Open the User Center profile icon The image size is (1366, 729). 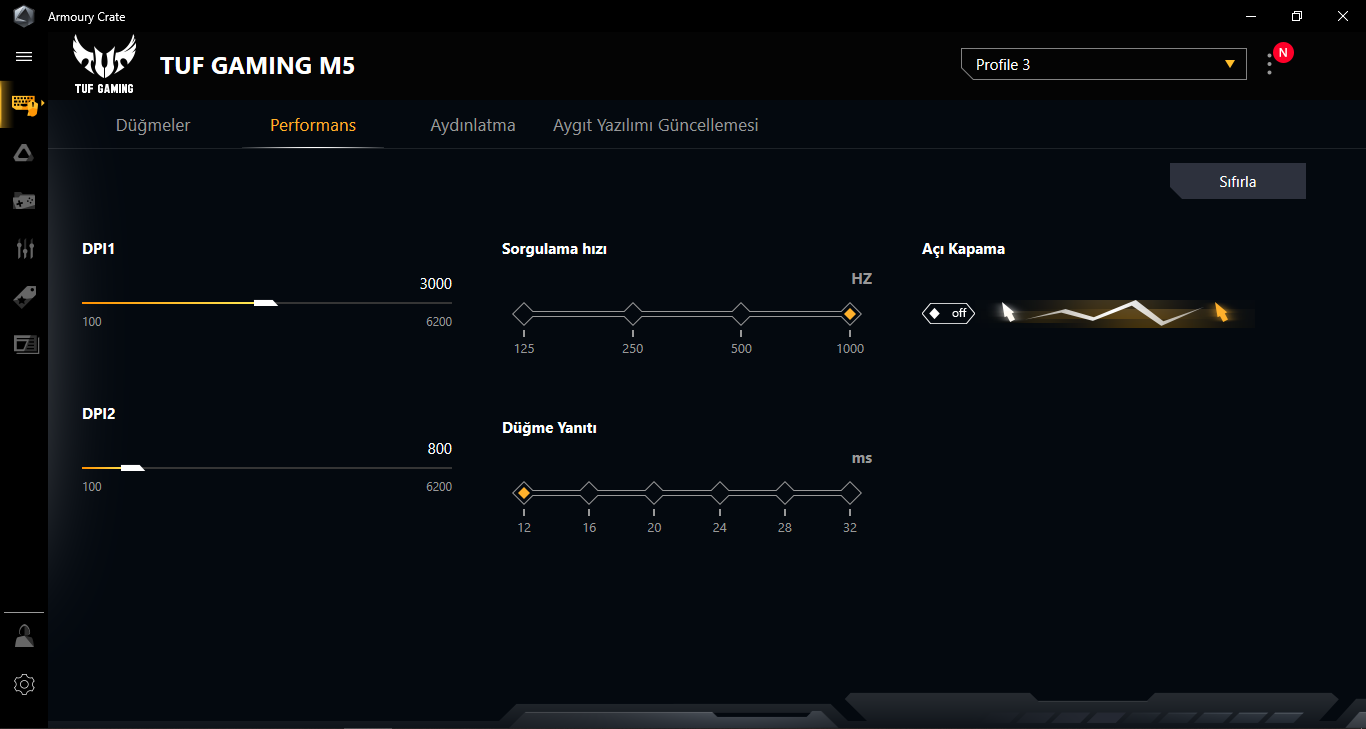[x=24, y=636]
